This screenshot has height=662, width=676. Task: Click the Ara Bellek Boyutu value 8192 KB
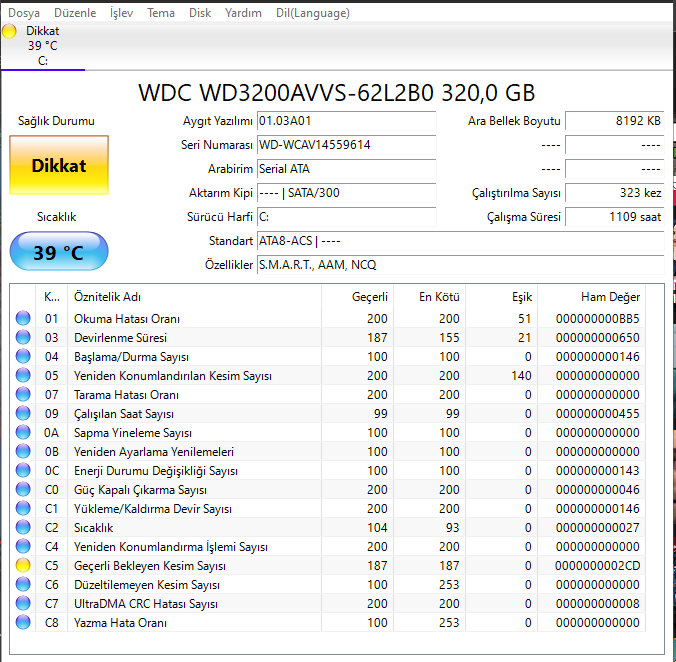click(x=614, y=121)
